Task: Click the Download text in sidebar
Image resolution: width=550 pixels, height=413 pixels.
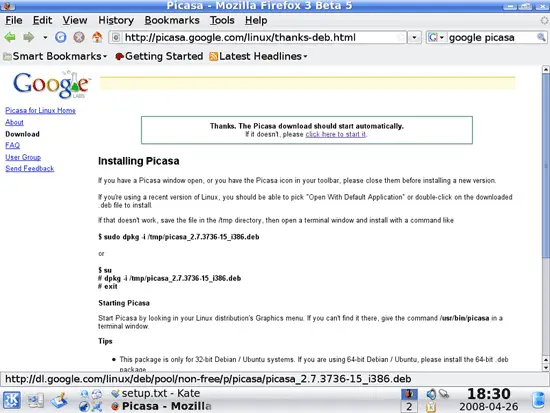Action: [22, 134]
